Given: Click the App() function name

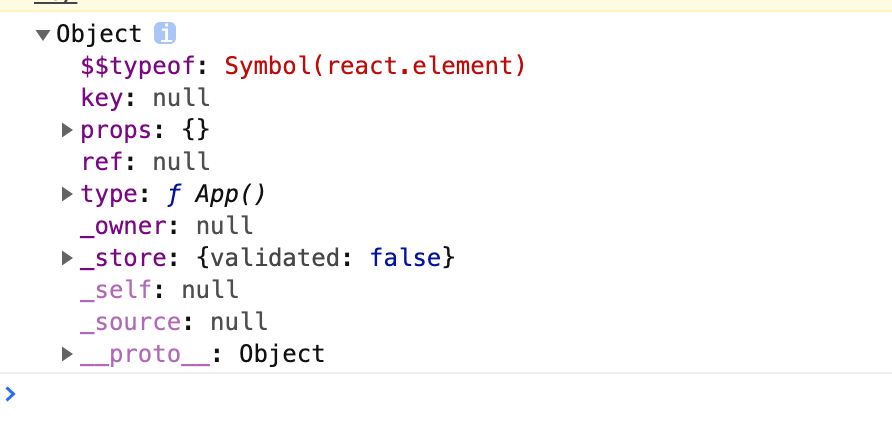Looking at the screenshot, I should (230, 195).
